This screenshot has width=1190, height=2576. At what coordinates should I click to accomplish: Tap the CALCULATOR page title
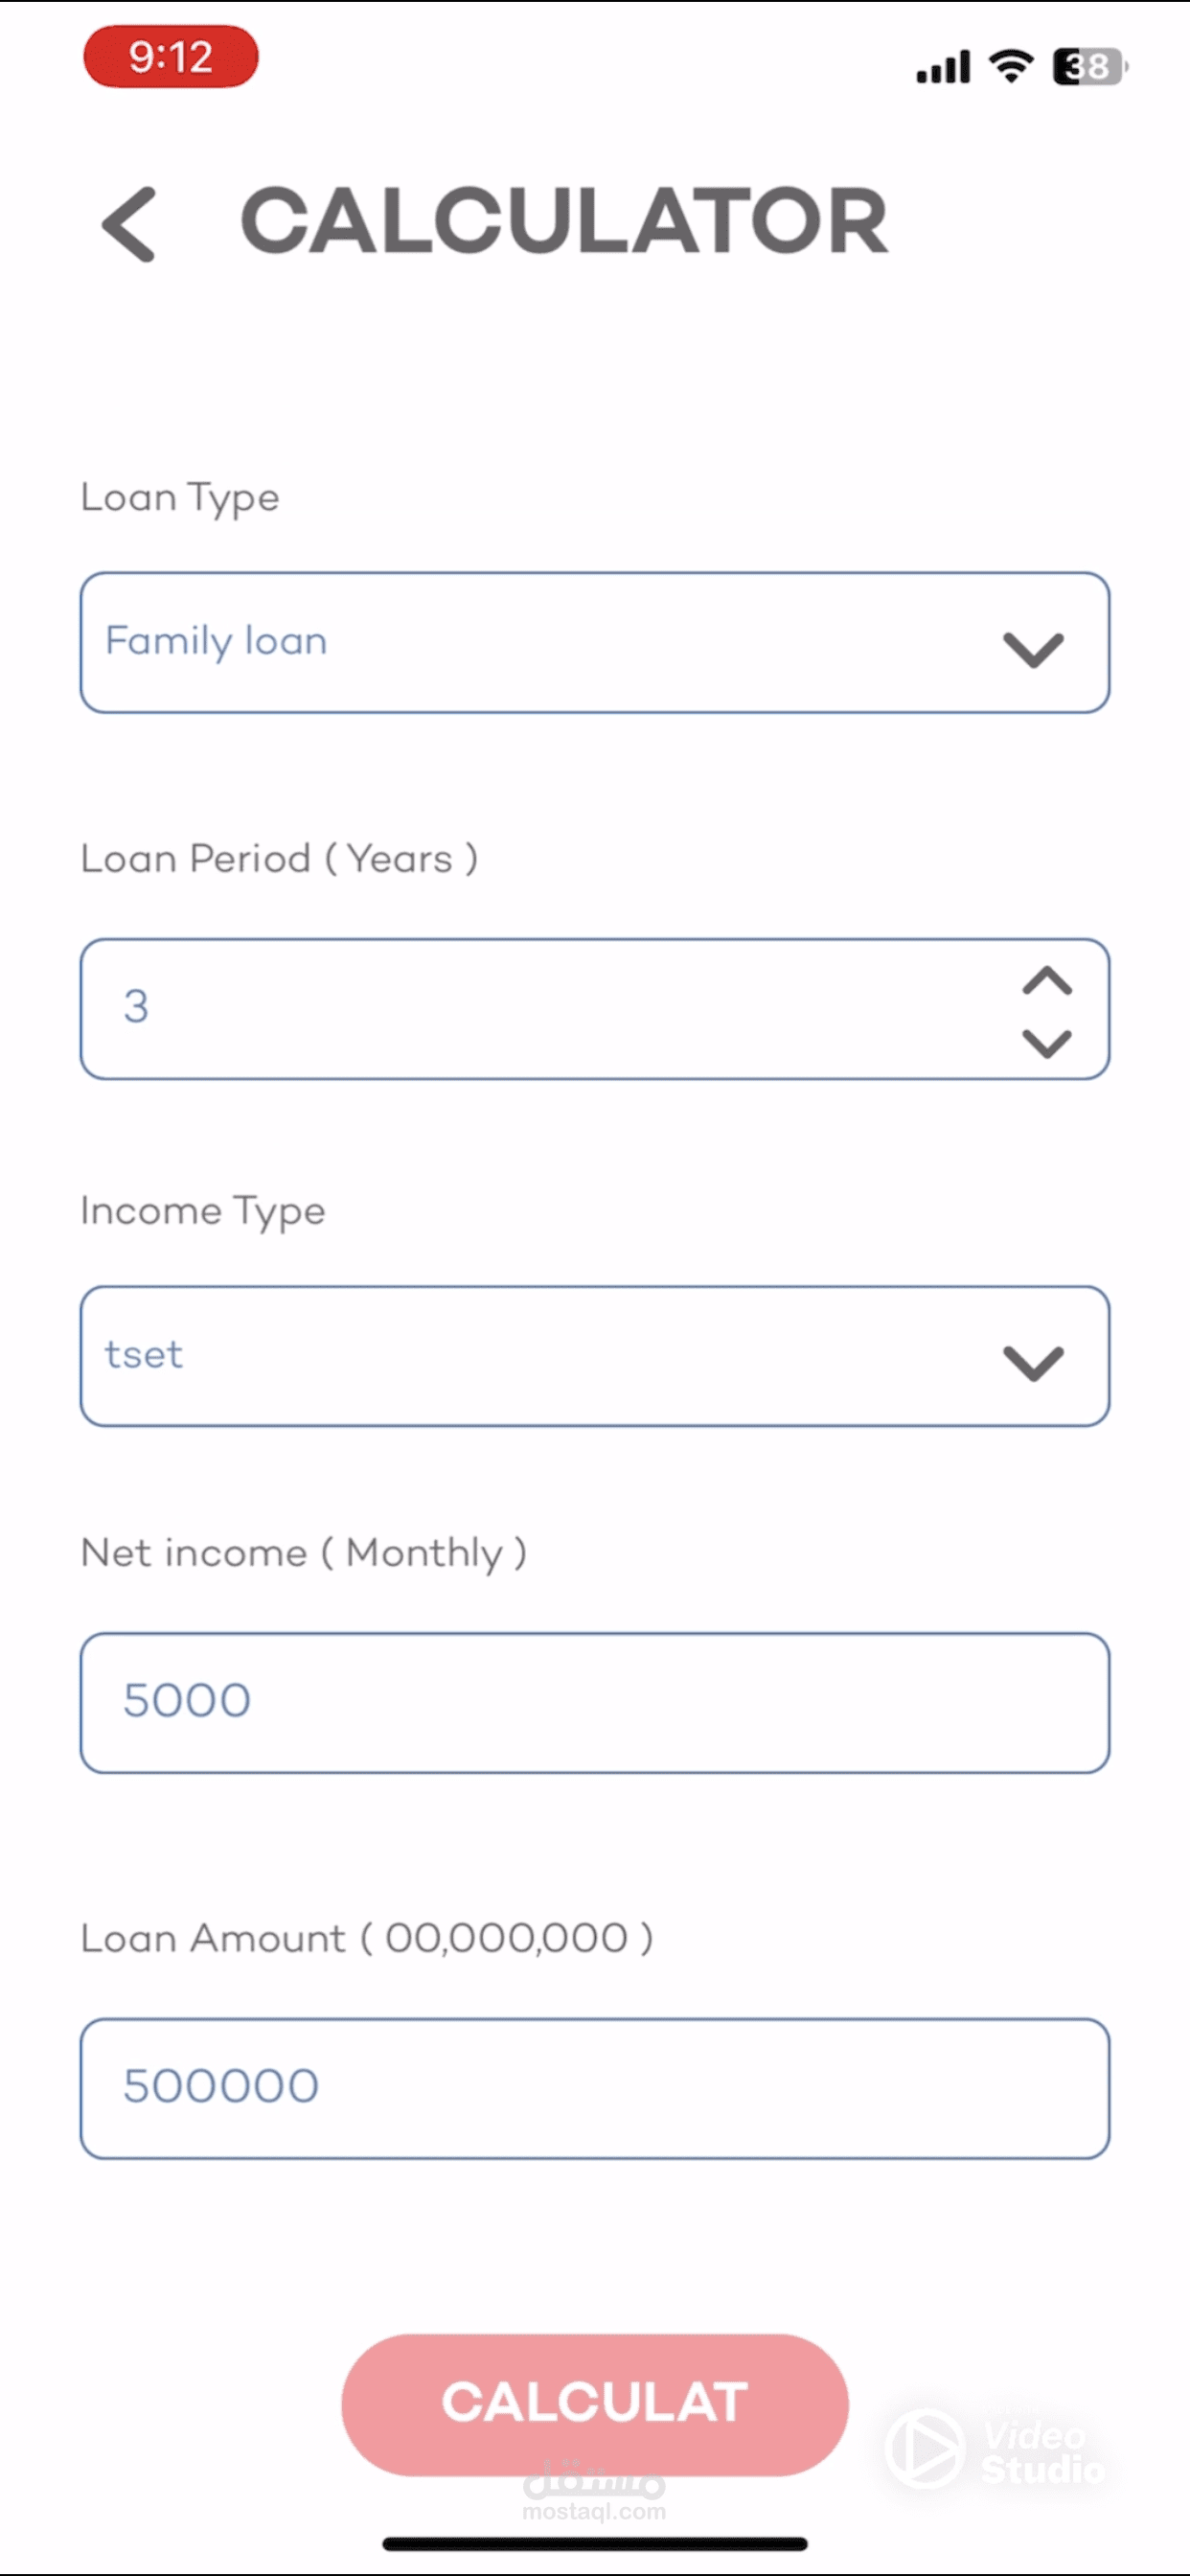[x=564, y=222]
